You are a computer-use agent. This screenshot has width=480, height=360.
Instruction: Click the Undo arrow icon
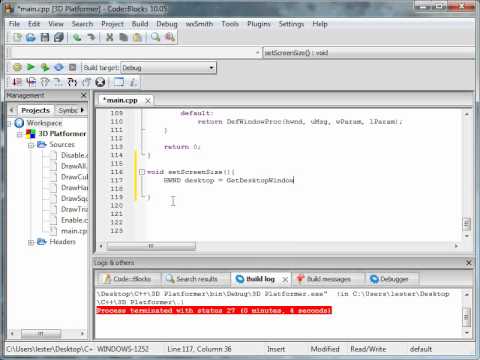tap(77, 37)
